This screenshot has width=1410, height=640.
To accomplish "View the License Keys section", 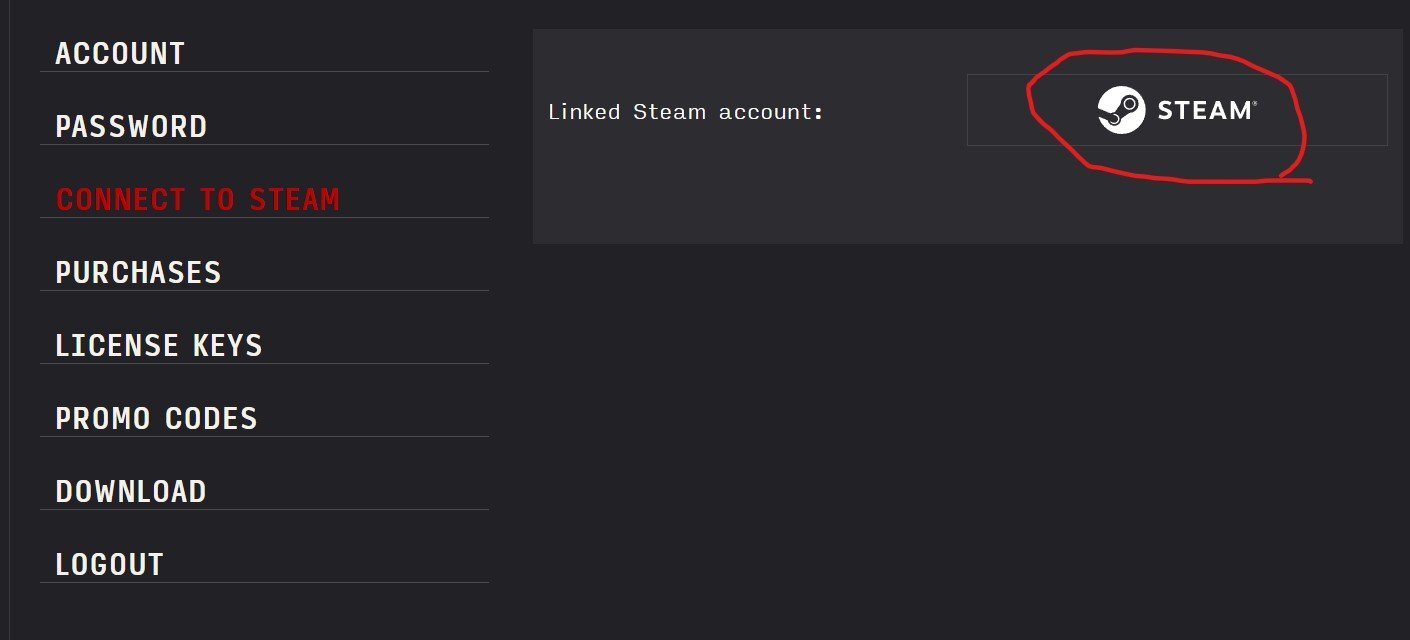I will (x=159, y=345).
